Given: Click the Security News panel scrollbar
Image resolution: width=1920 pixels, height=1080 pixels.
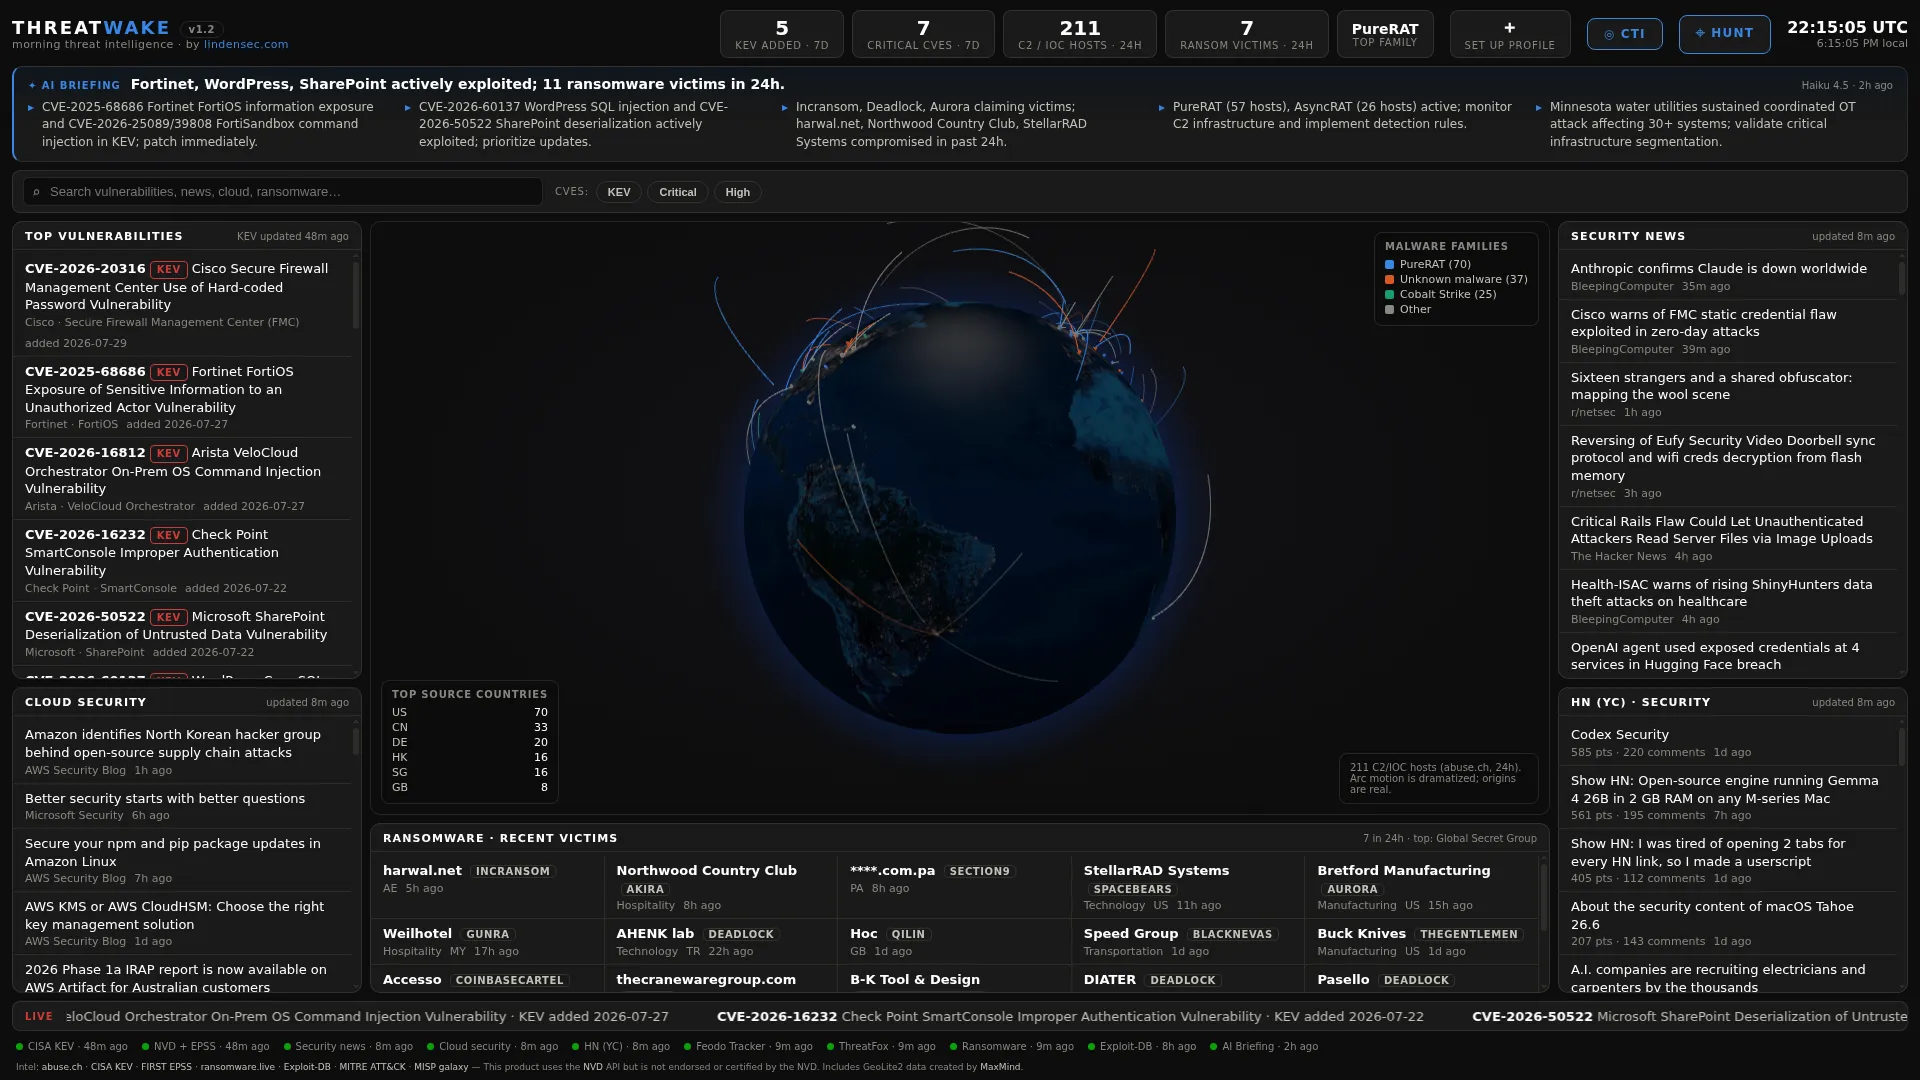Looking at the screenshot, I should click(x=1902, y=279).
